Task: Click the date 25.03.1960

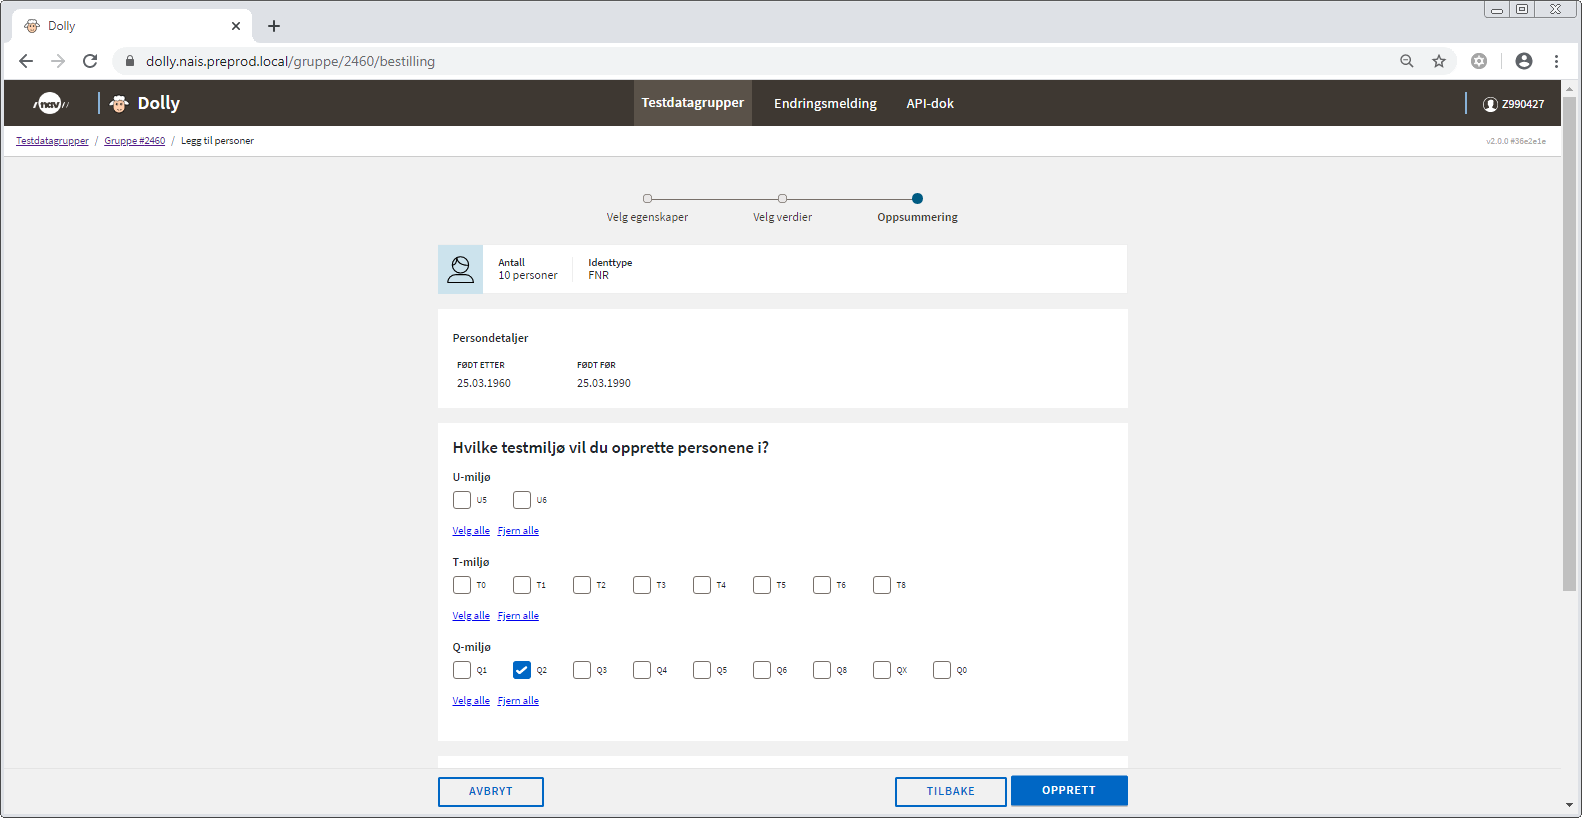Action: 484,383
